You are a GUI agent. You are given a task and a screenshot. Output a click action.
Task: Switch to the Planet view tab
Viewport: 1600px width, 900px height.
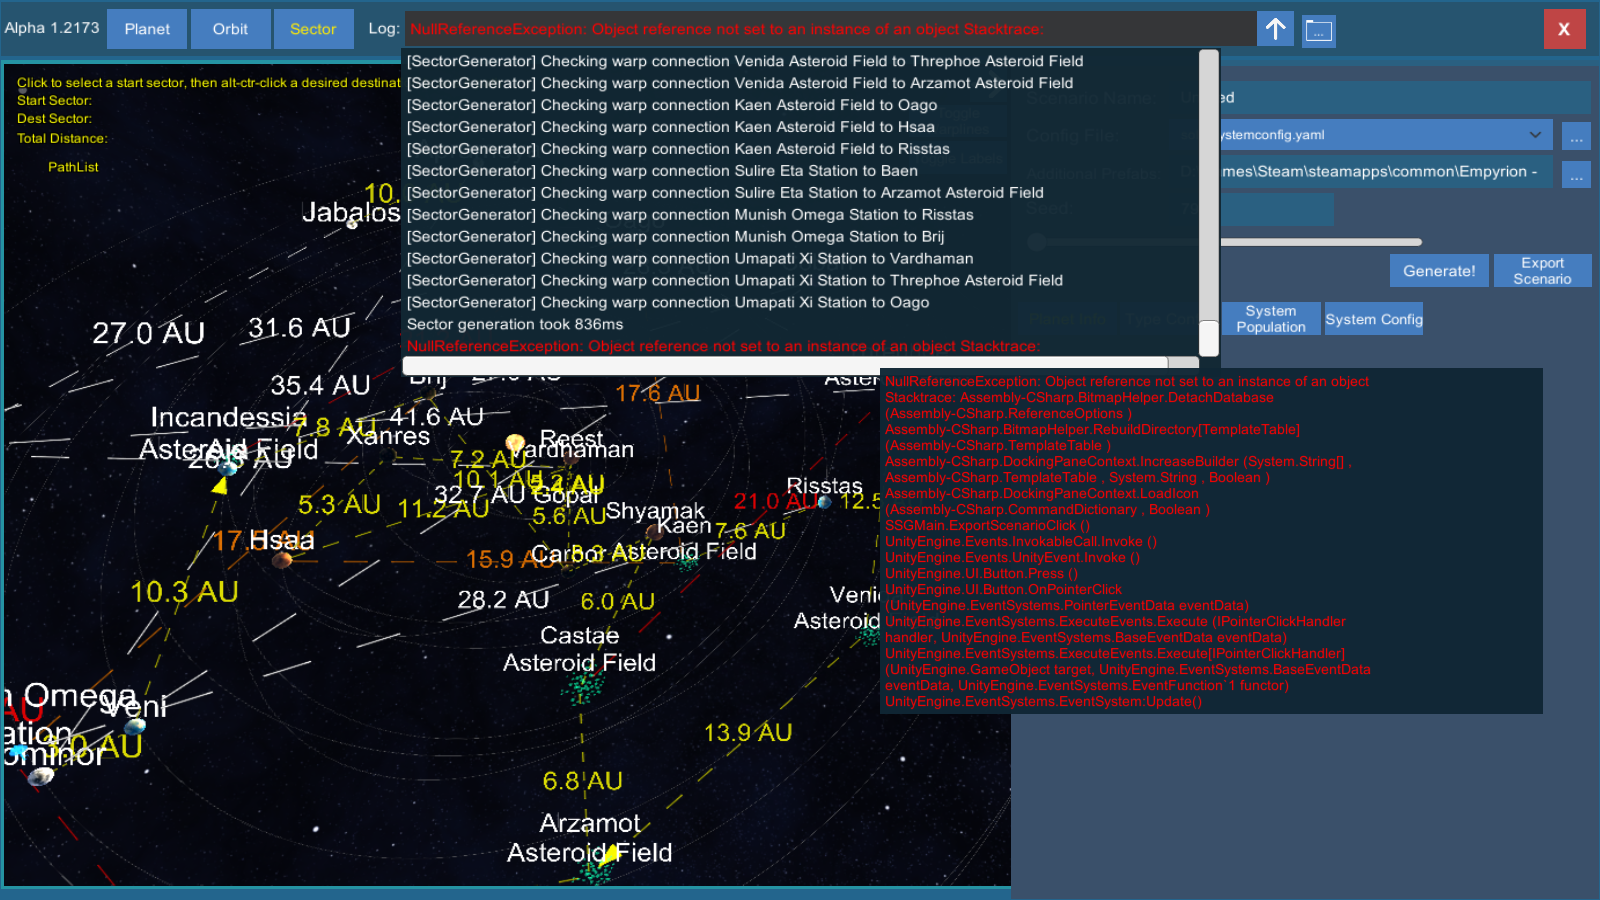coord(147,29)
